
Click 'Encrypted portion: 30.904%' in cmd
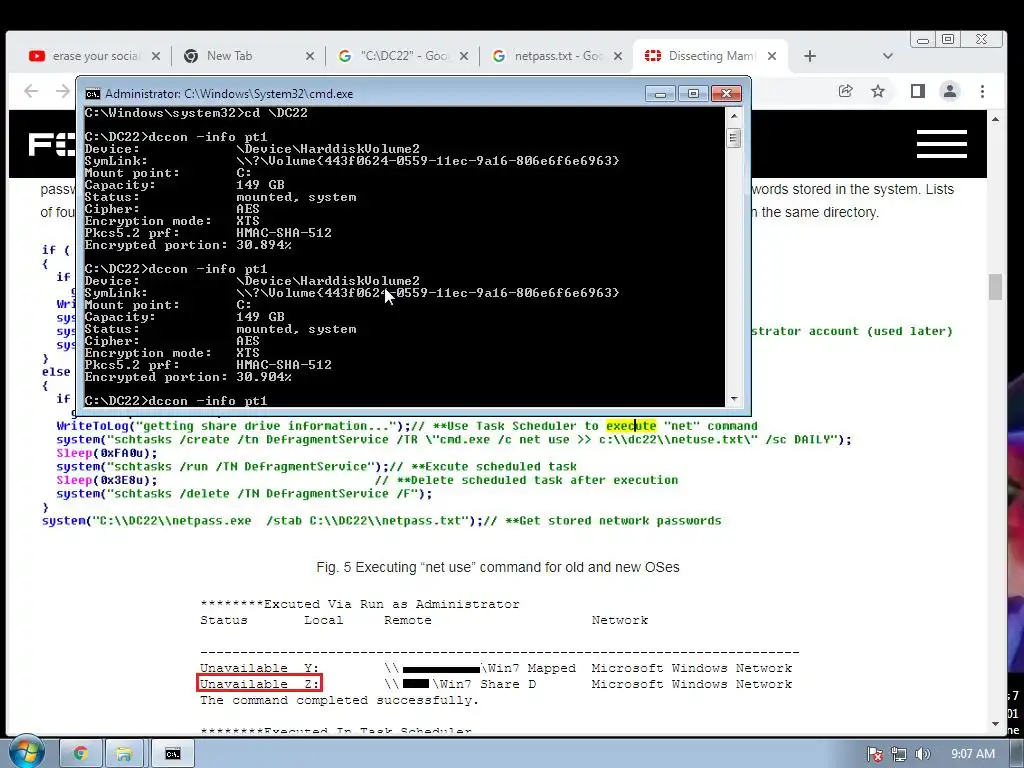[188, 377]
